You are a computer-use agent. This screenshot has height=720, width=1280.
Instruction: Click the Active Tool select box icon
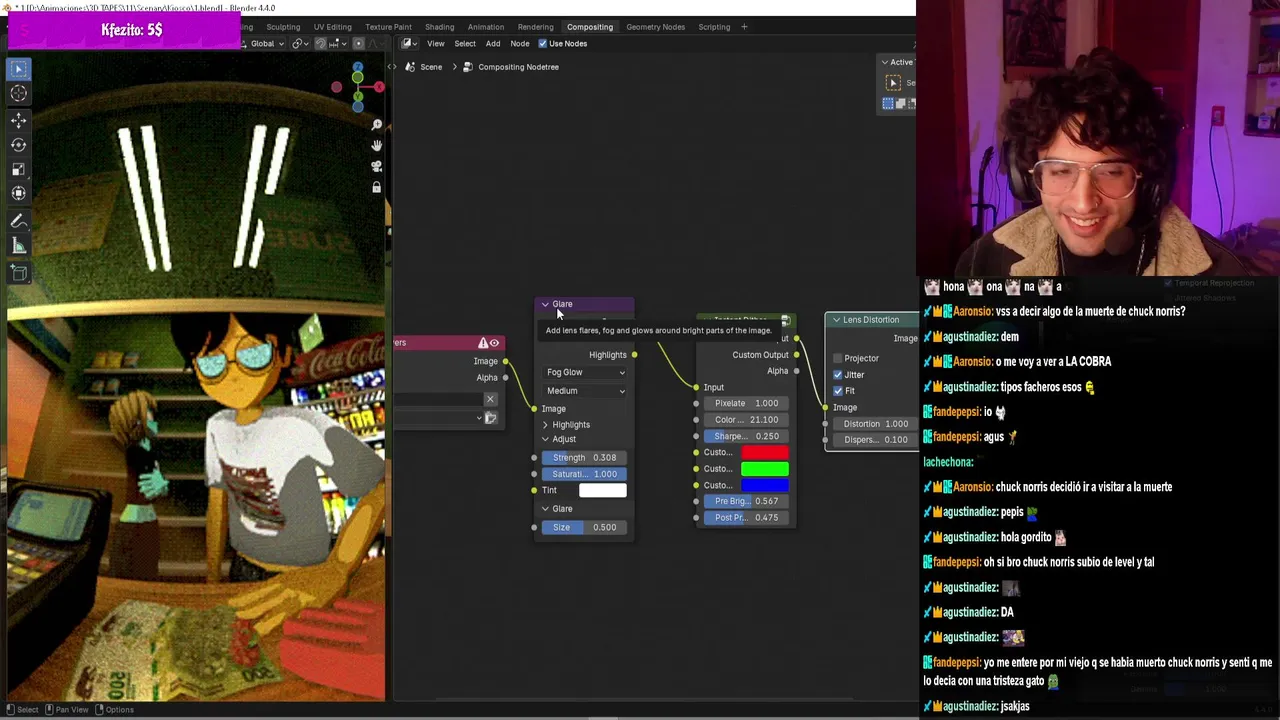894,83
